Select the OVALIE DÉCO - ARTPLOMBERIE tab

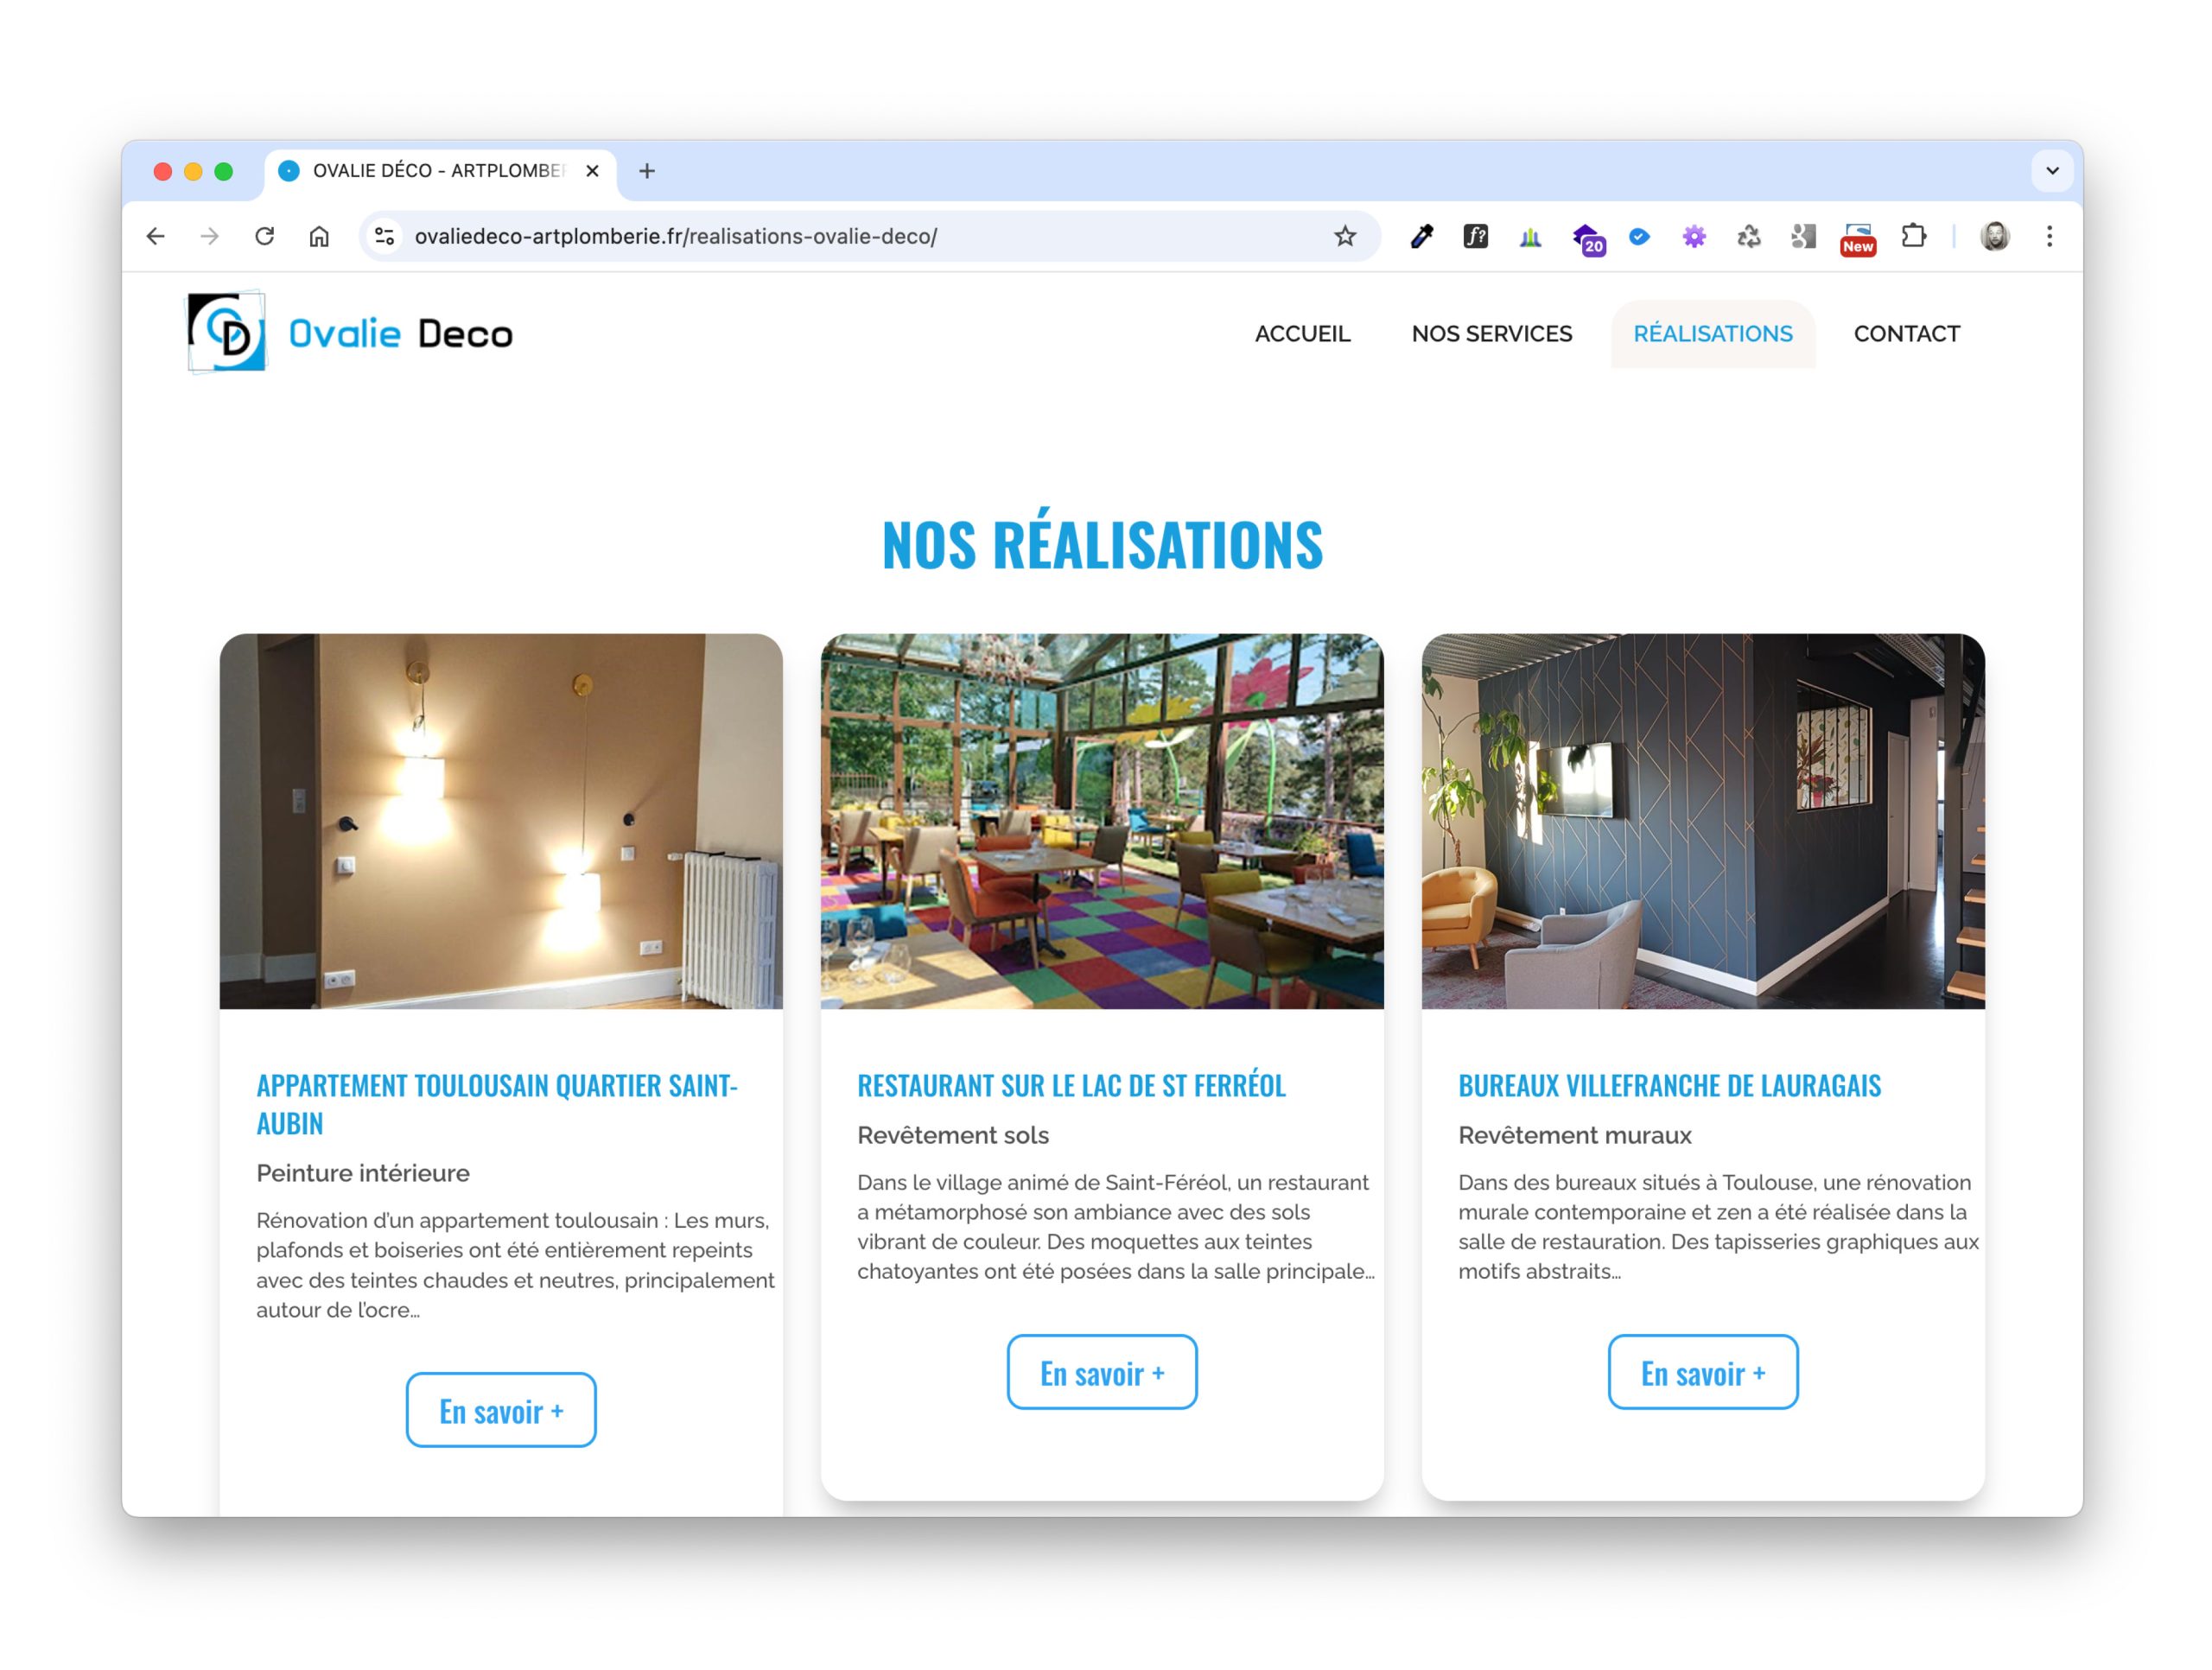pyautogui.click(x=440, y=171)
